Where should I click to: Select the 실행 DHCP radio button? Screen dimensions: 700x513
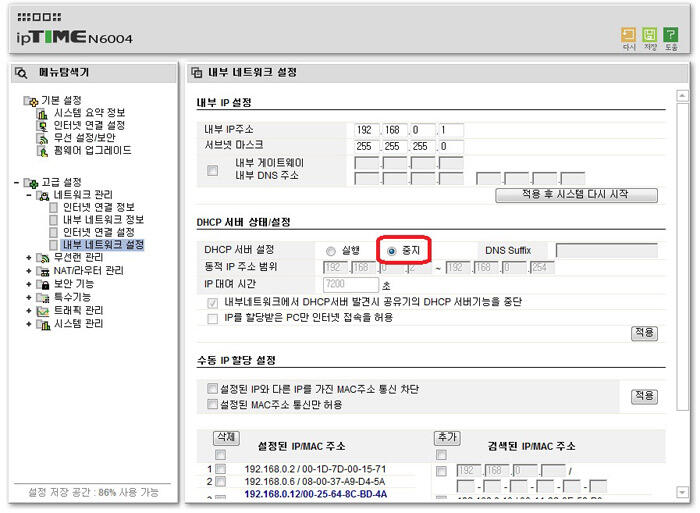pyautogui.click(x=331, y=251)
